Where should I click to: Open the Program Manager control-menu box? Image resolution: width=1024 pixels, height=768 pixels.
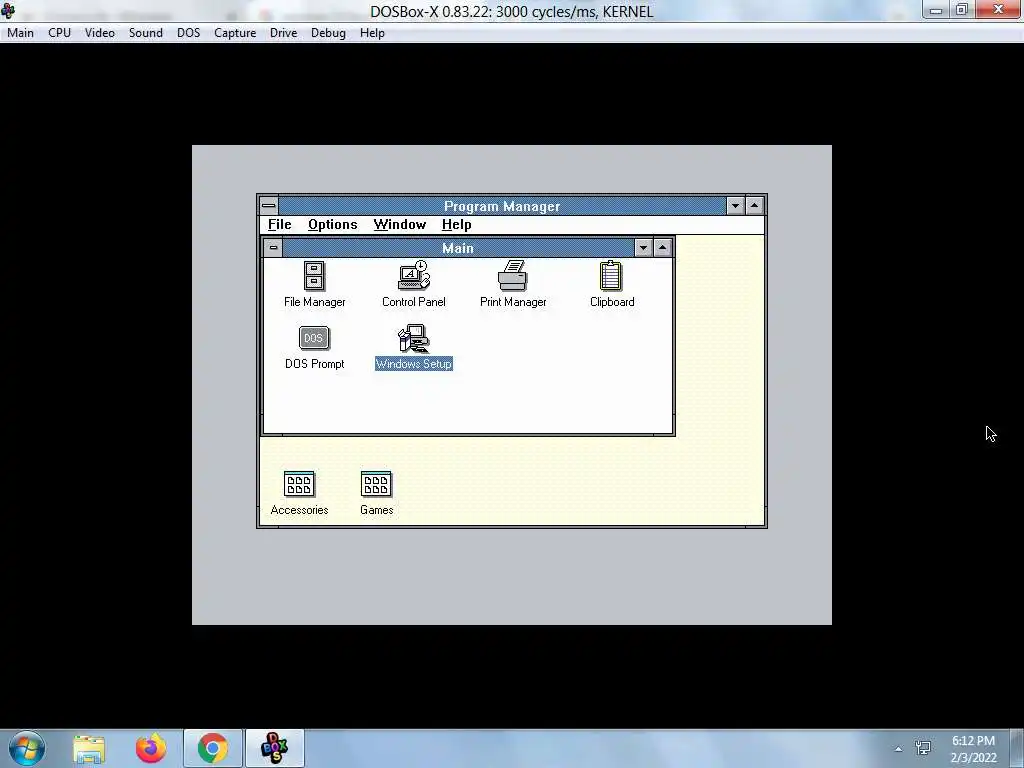tap(268, 206)
